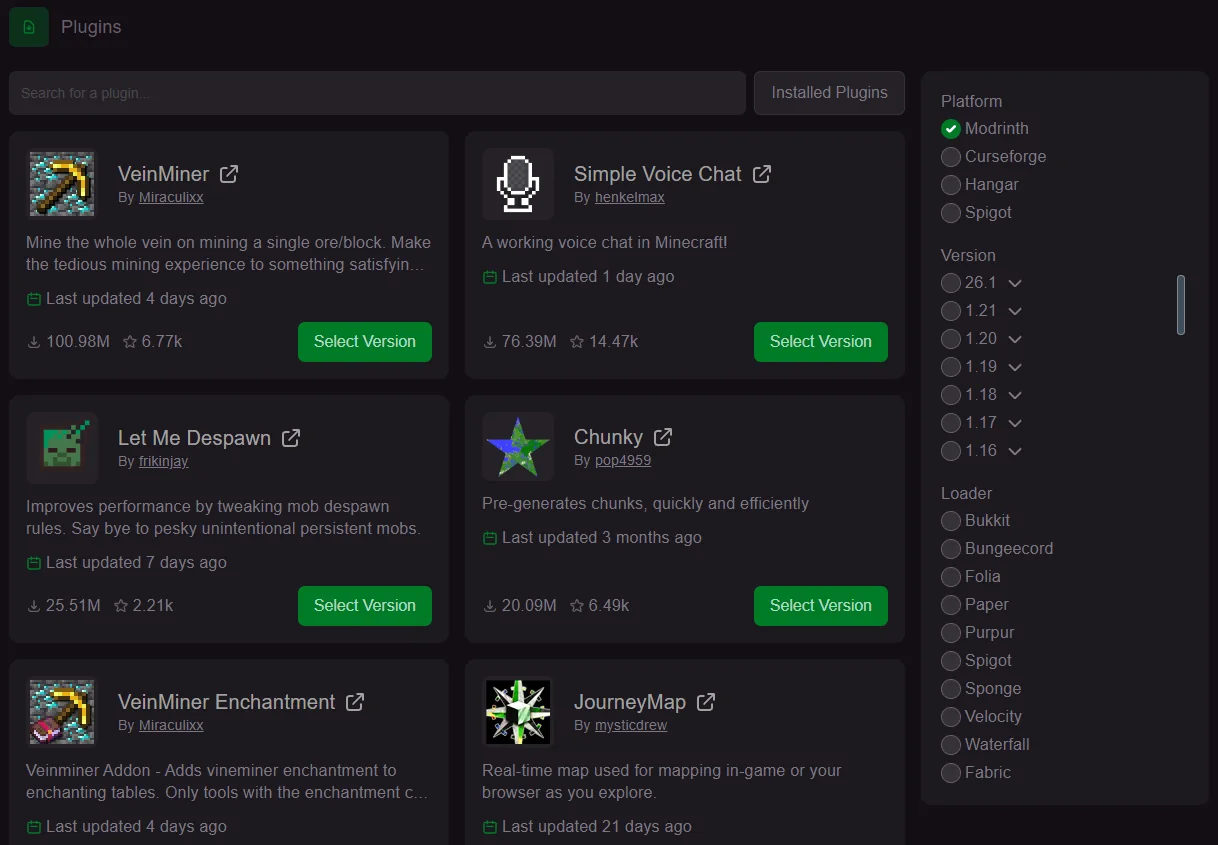
Task: Click the Simple Voice Chat microphone thumbnail
Action: point(518,184)
